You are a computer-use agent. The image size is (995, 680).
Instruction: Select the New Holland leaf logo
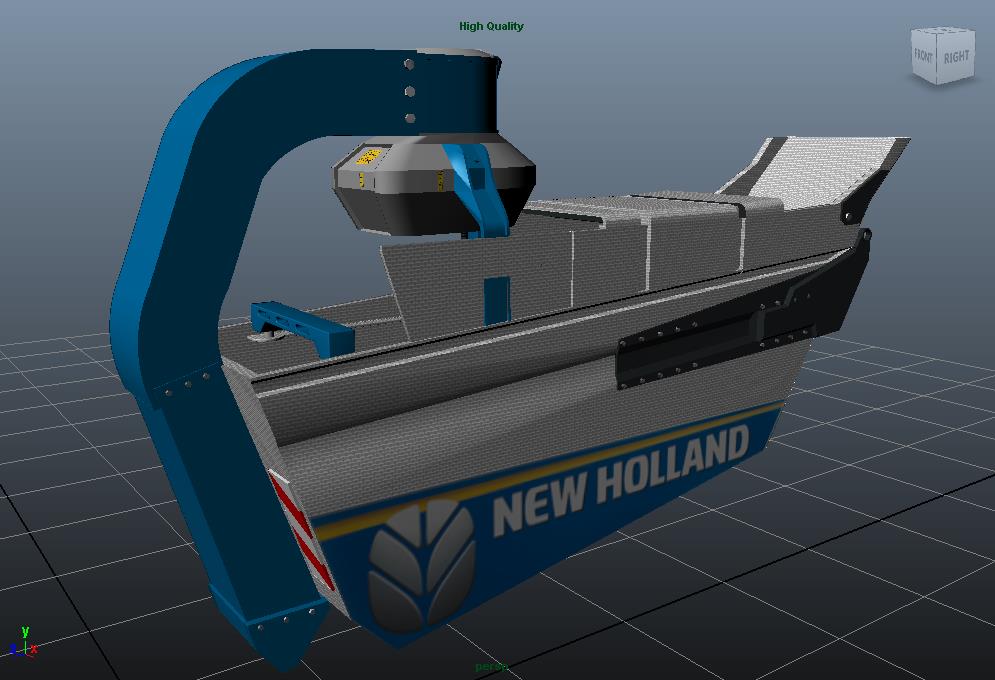tap(421, 565)
